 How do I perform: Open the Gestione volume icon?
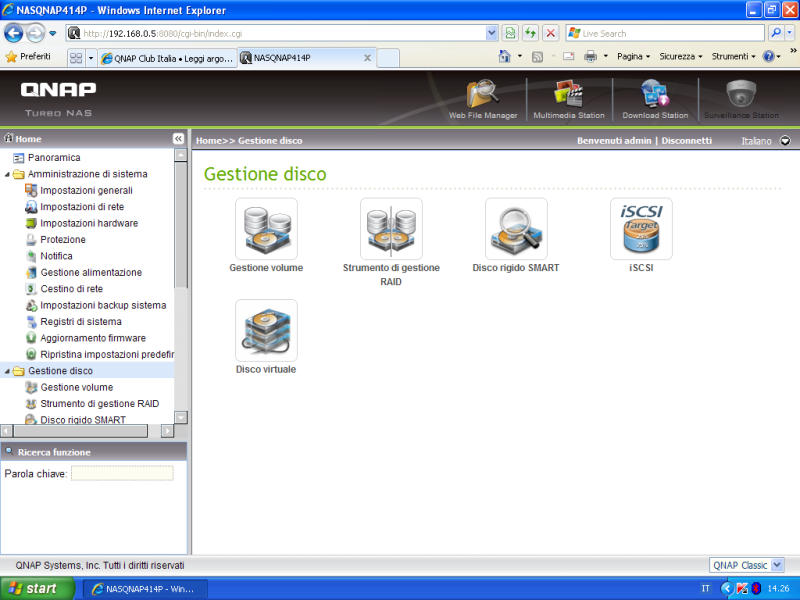point(266,229)
